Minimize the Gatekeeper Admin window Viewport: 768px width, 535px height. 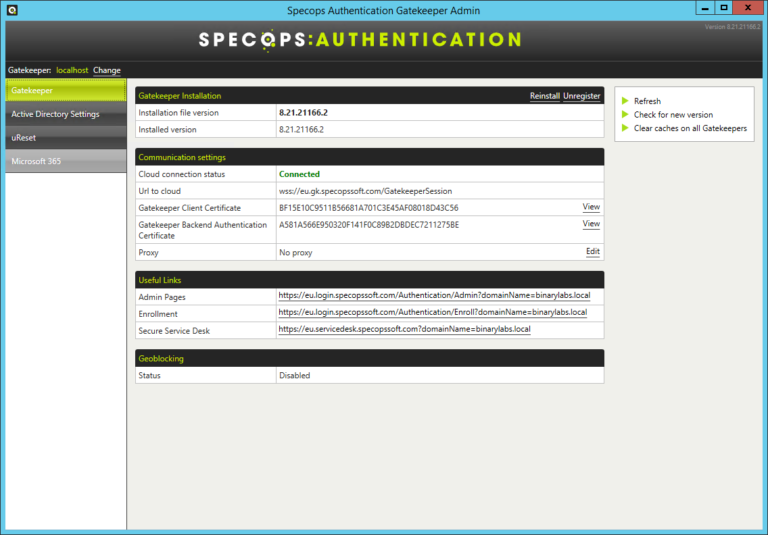705,8
